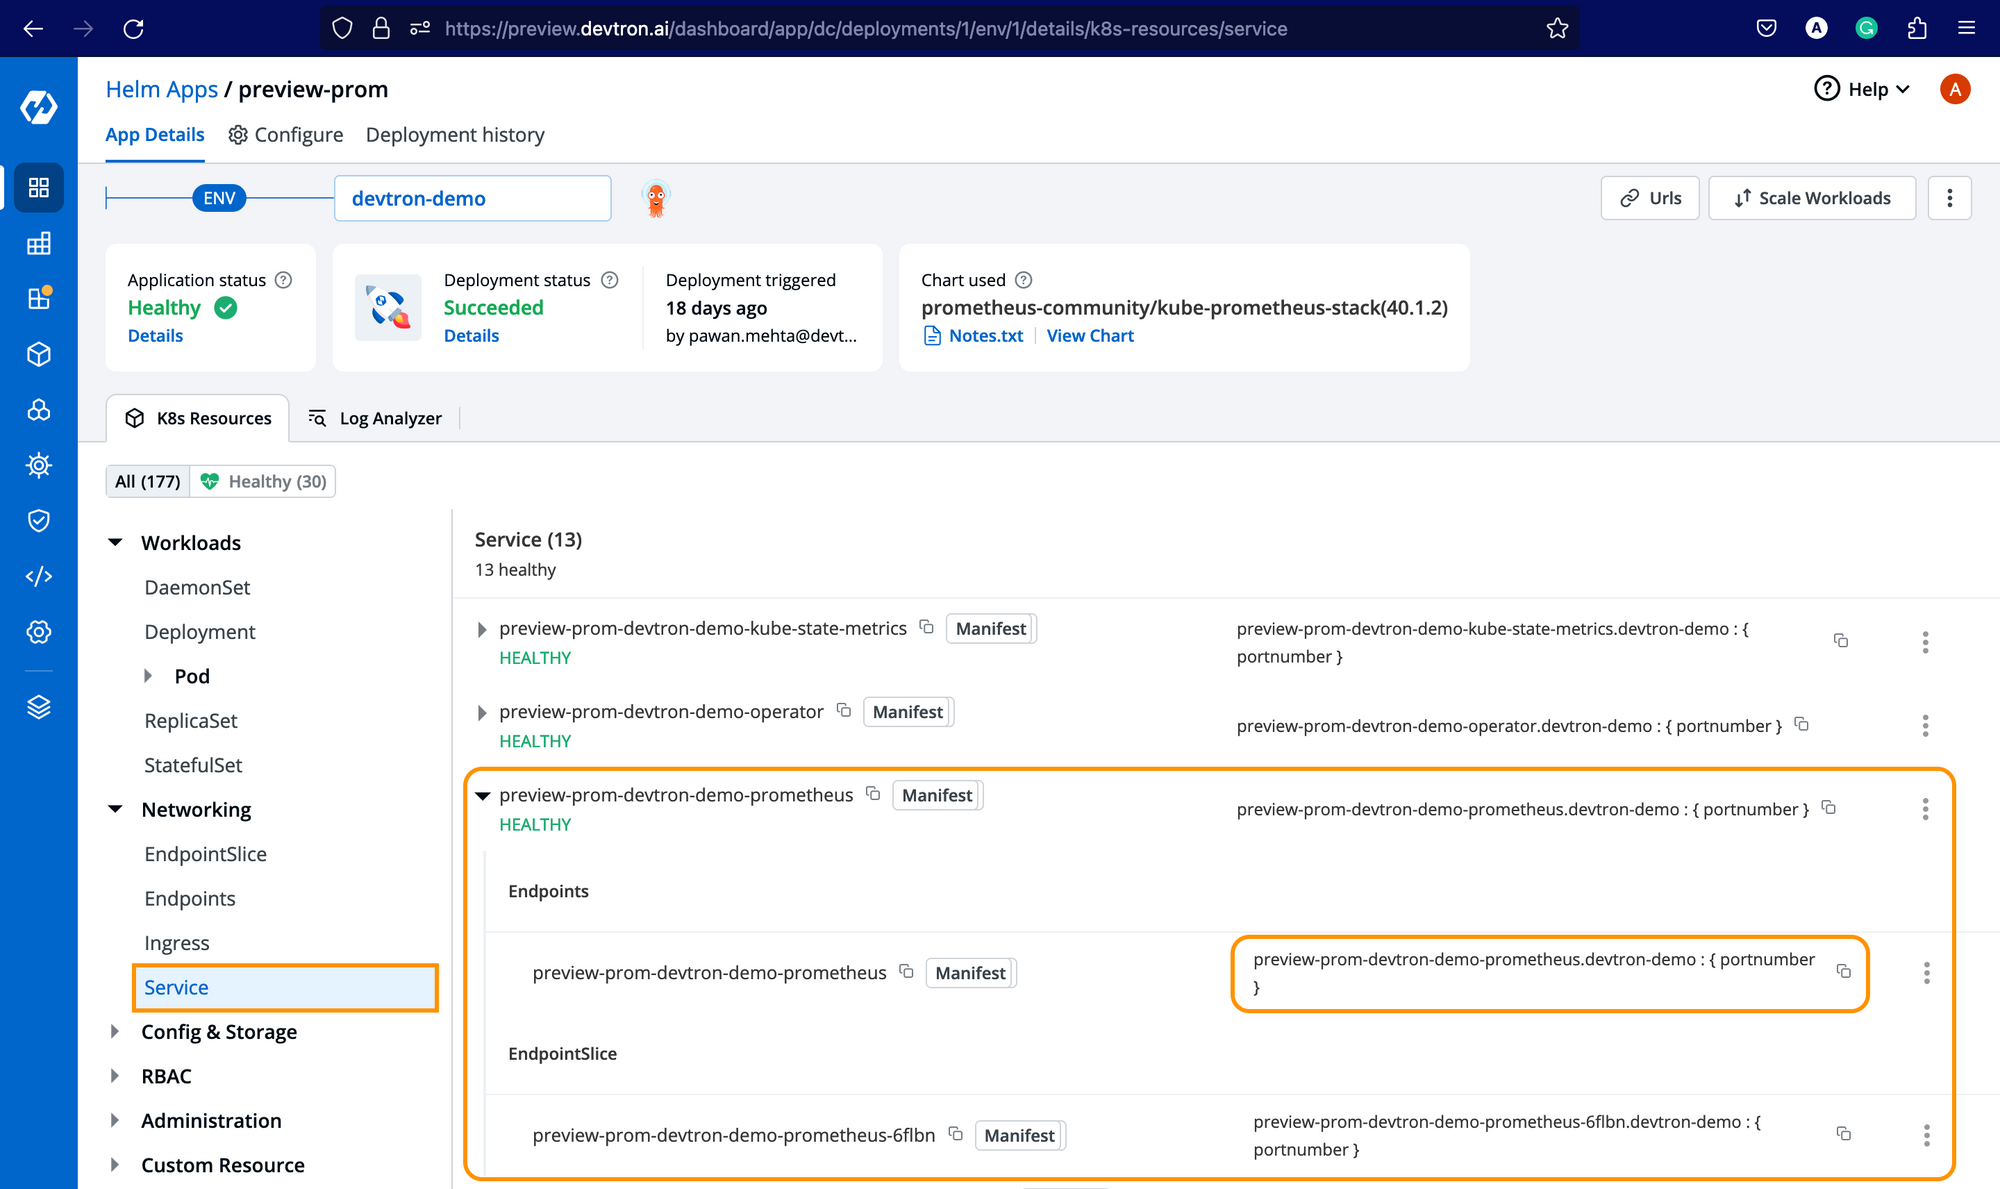The width and height of the screenshot is (2000, 1189).
Task: Click the Devtron logo in sidebar
Action: pyautogui.click(x=39, y=107)
